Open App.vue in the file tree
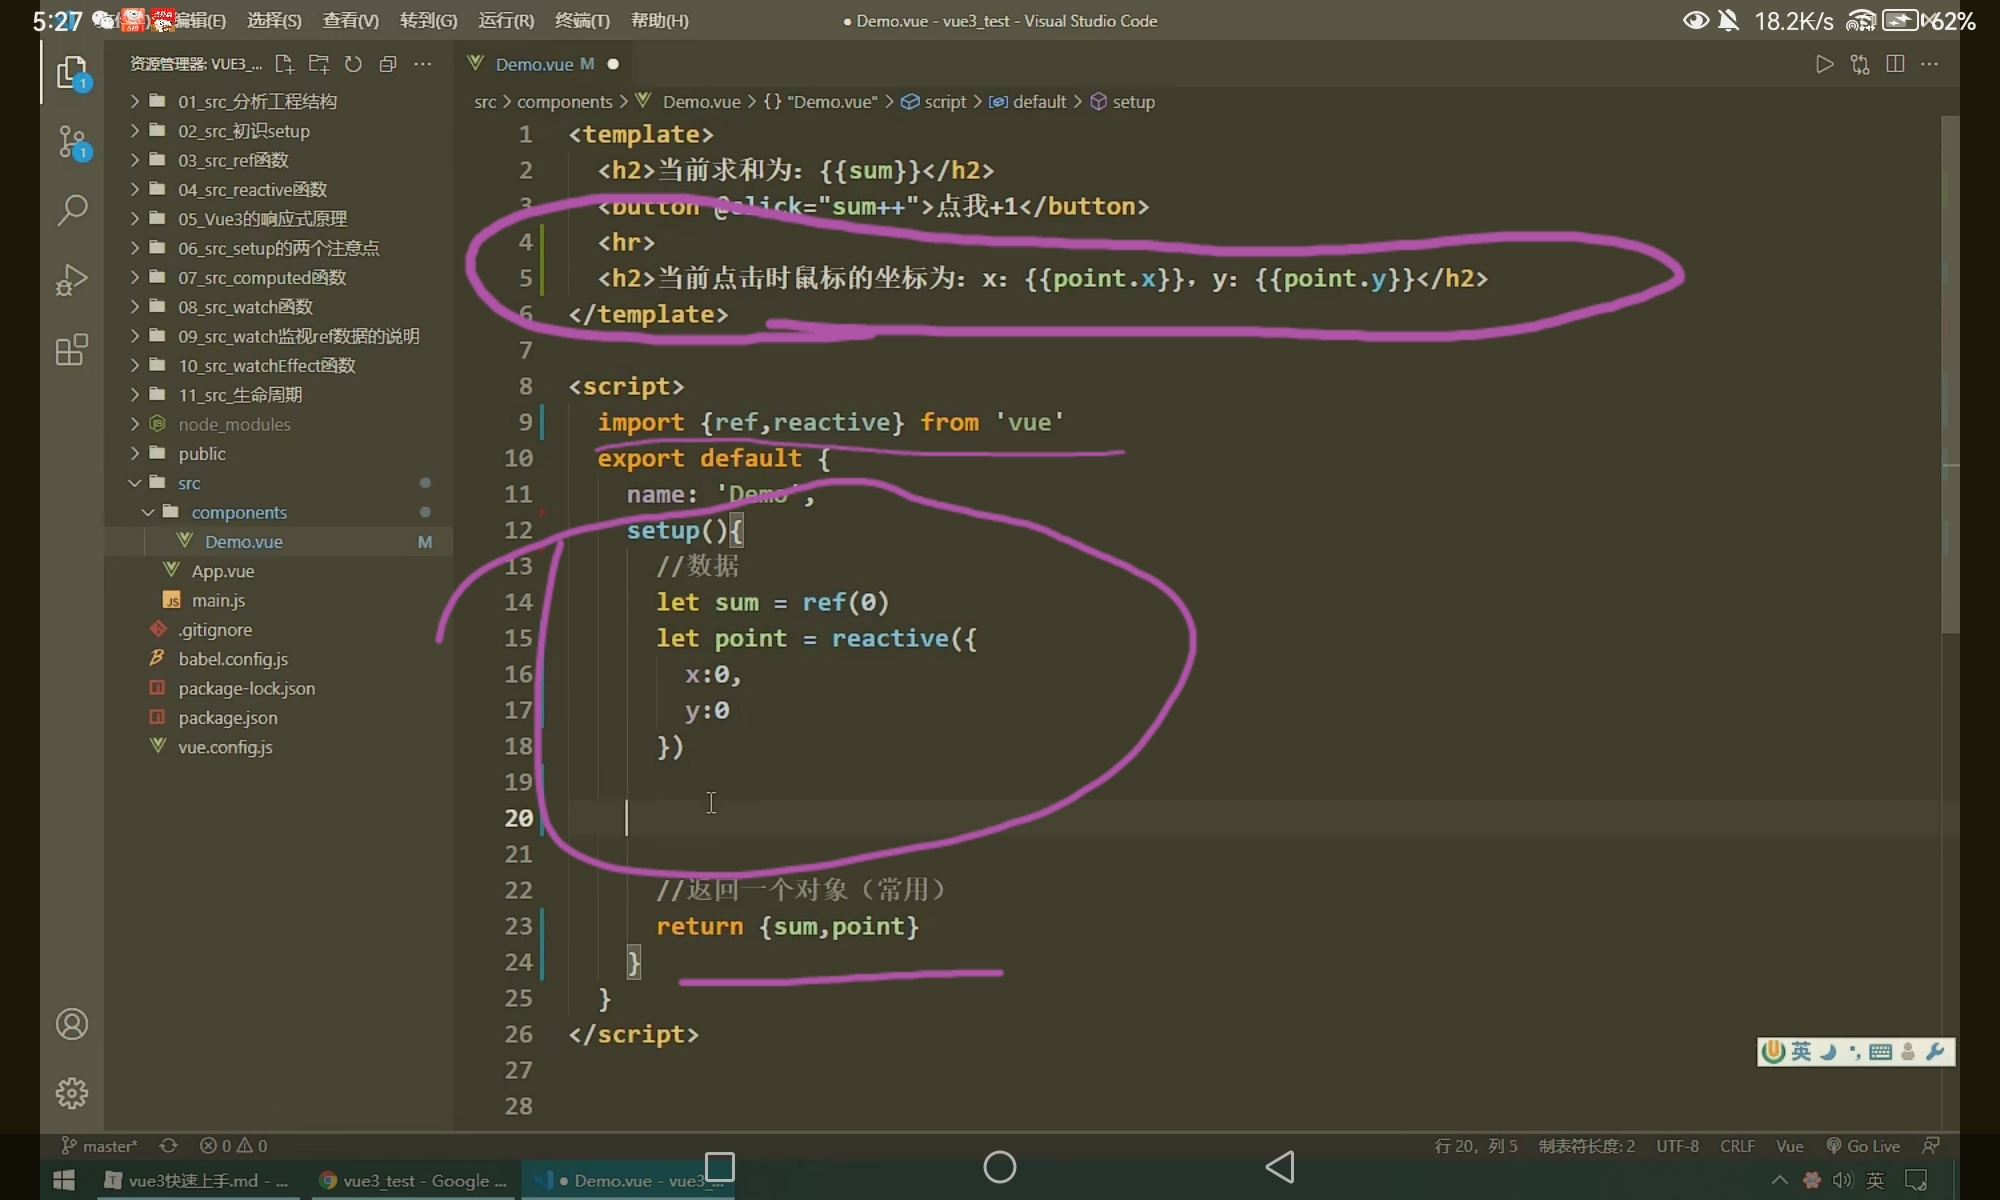 tap(223, 571)
